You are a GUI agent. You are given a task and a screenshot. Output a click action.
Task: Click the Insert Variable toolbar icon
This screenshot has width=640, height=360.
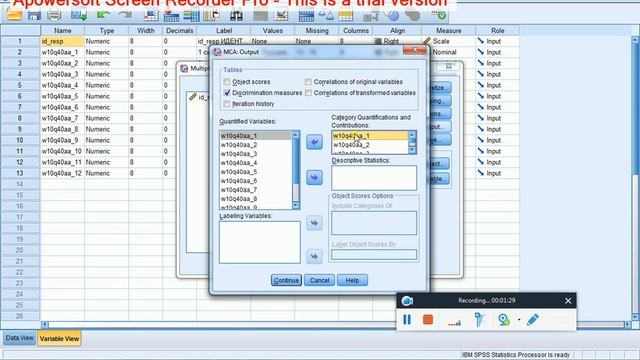click(281, 16)
